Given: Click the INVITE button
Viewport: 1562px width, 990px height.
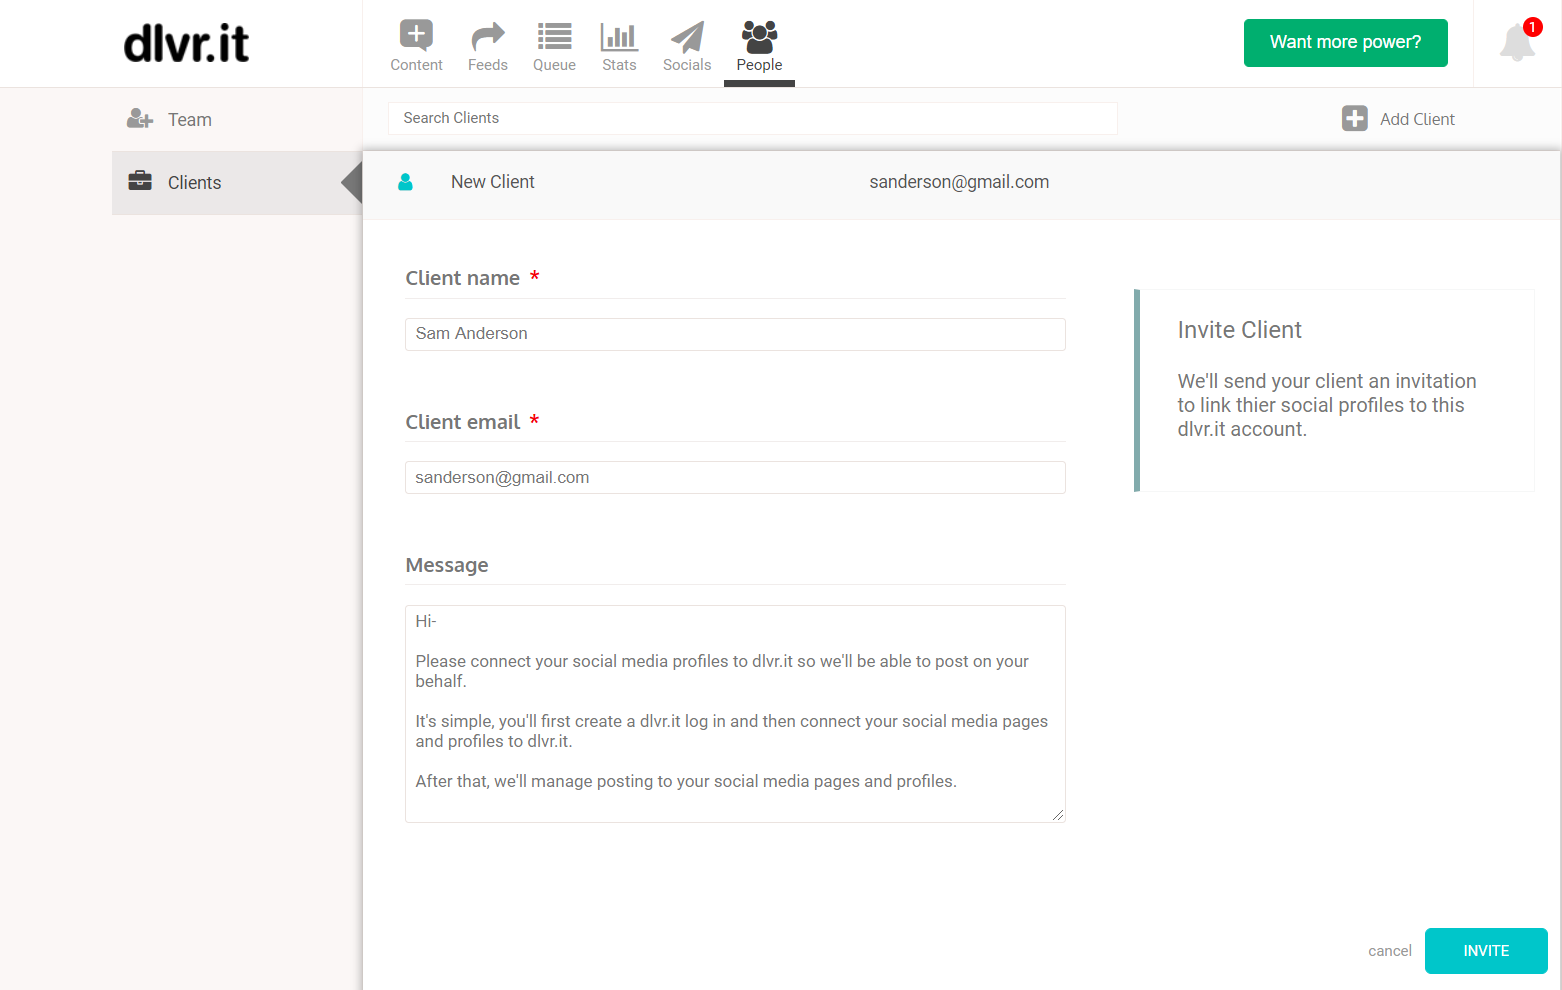Looking at the screenshot, I should 1486,951.
